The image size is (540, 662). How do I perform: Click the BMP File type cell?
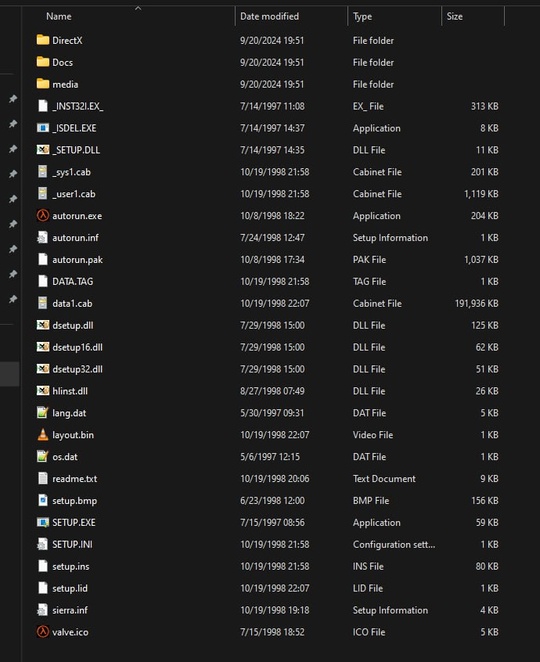click(371, 501)
